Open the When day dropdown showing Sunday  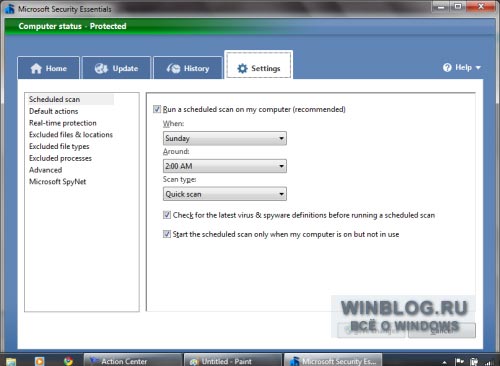(225, 138)
